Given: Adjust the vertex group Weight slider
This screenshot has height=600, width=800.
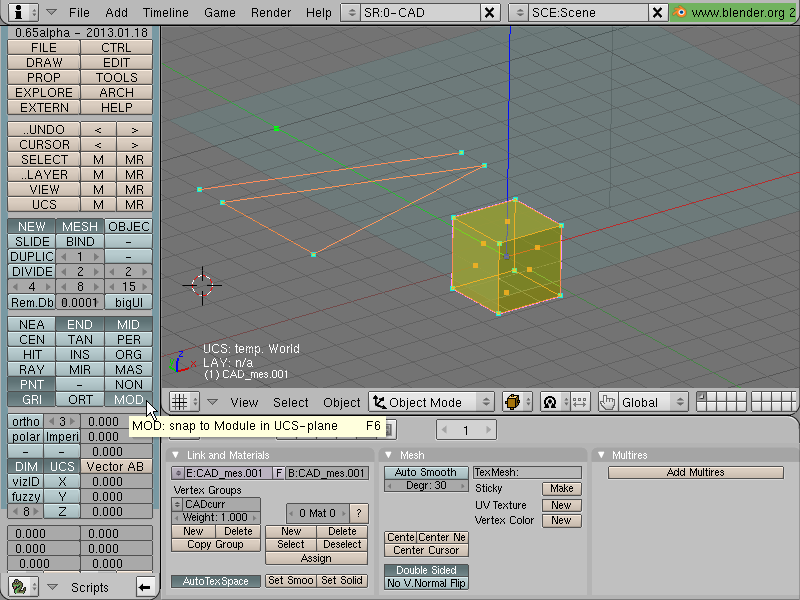Looking at the screenshot, I should 215,517.
